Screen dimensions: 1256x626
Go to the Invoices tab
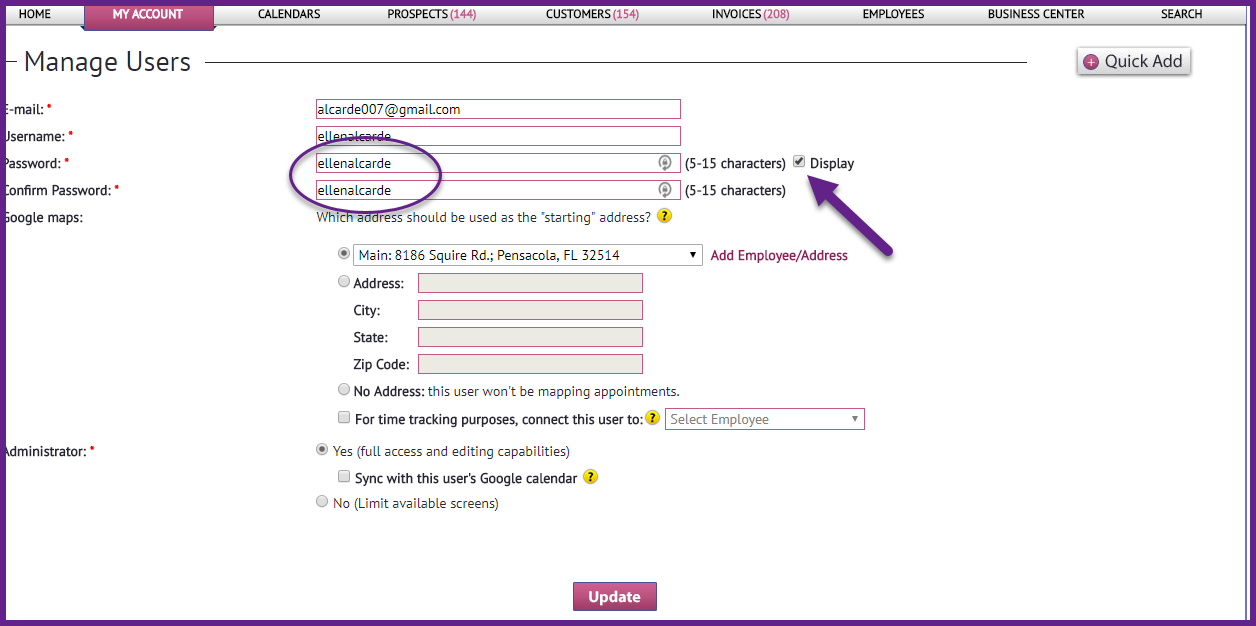tap(750, 14)
